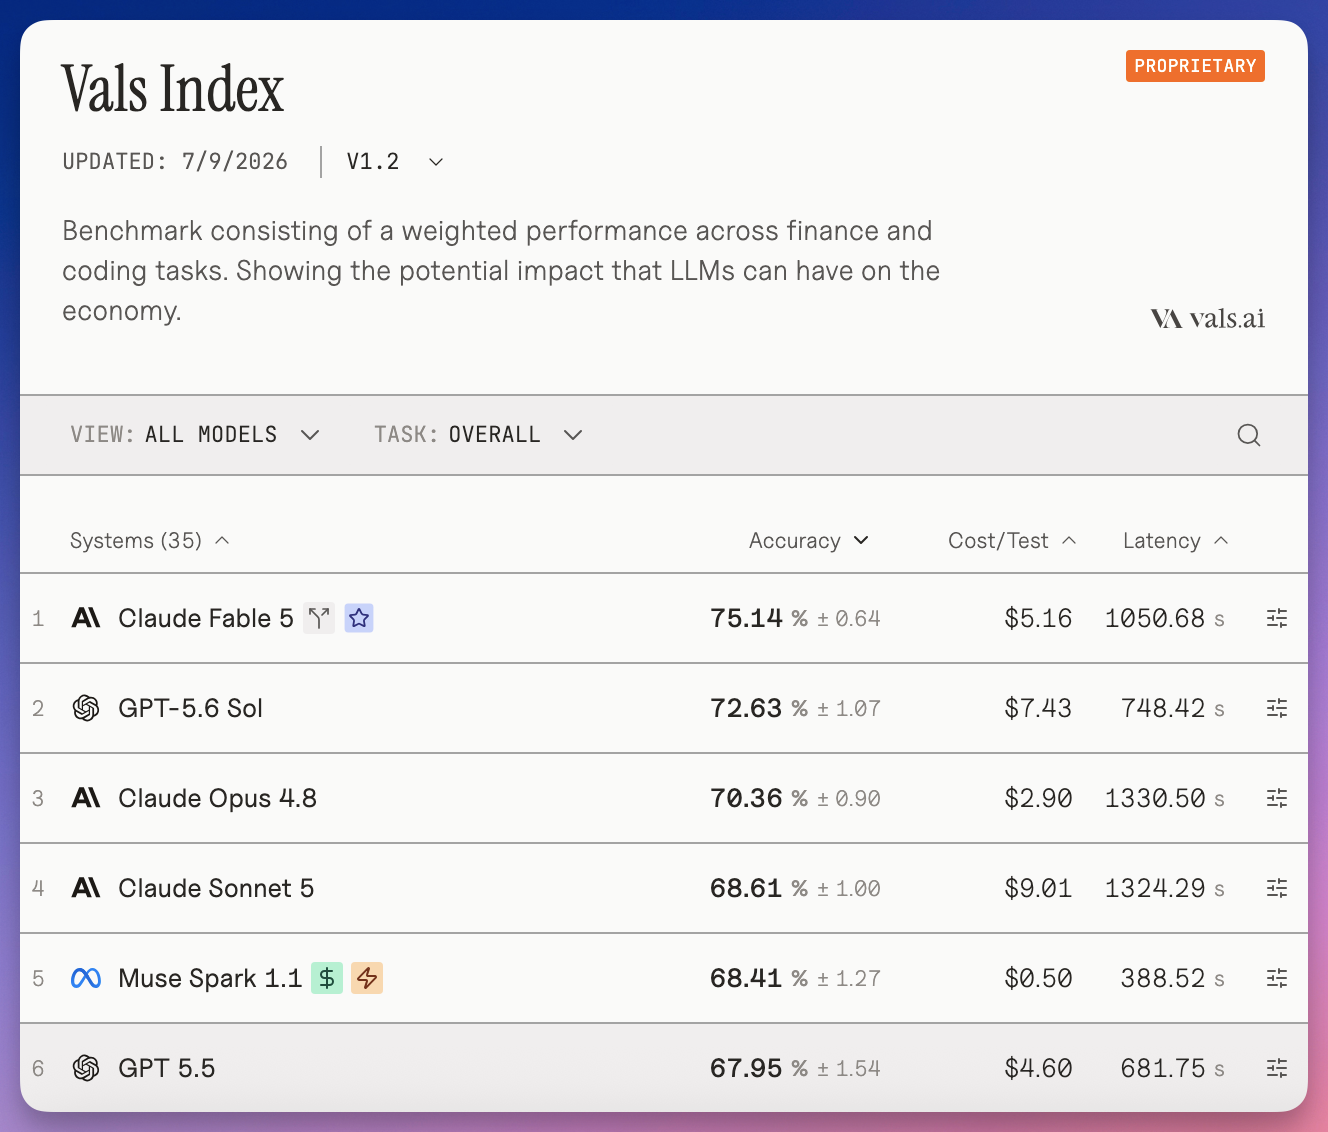Open the settings sliders icon for Claude Sonnet 5

(x=1277, y=888)
